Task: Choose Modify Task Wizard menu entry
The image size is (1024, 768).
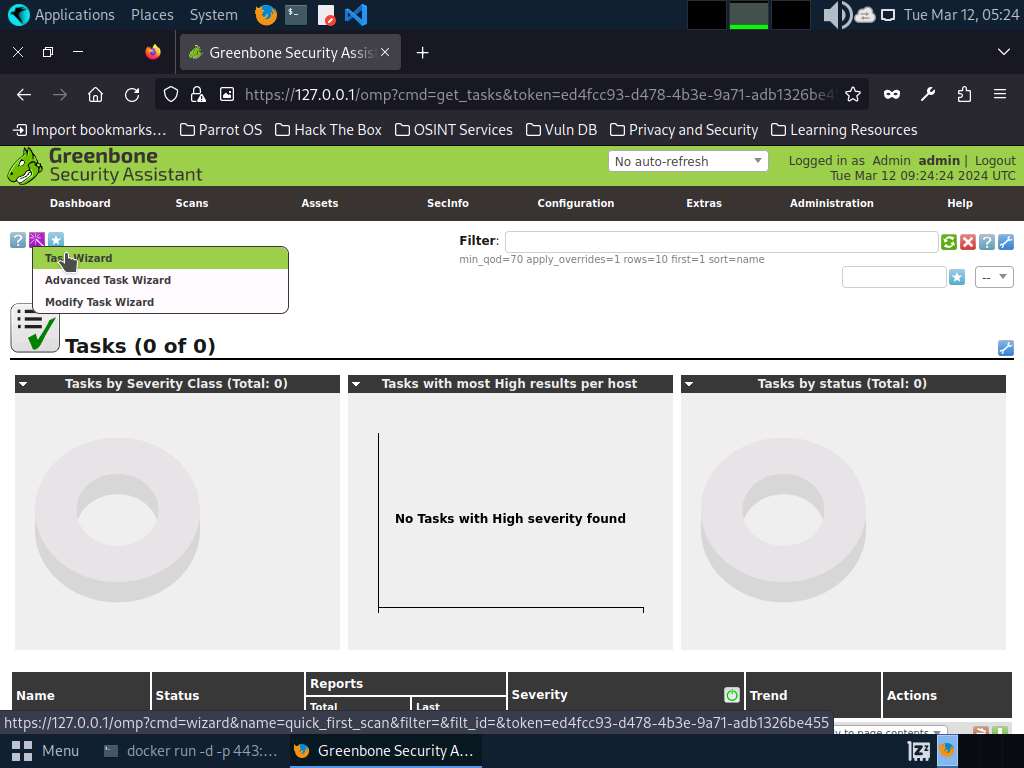Action: (99, 302)
